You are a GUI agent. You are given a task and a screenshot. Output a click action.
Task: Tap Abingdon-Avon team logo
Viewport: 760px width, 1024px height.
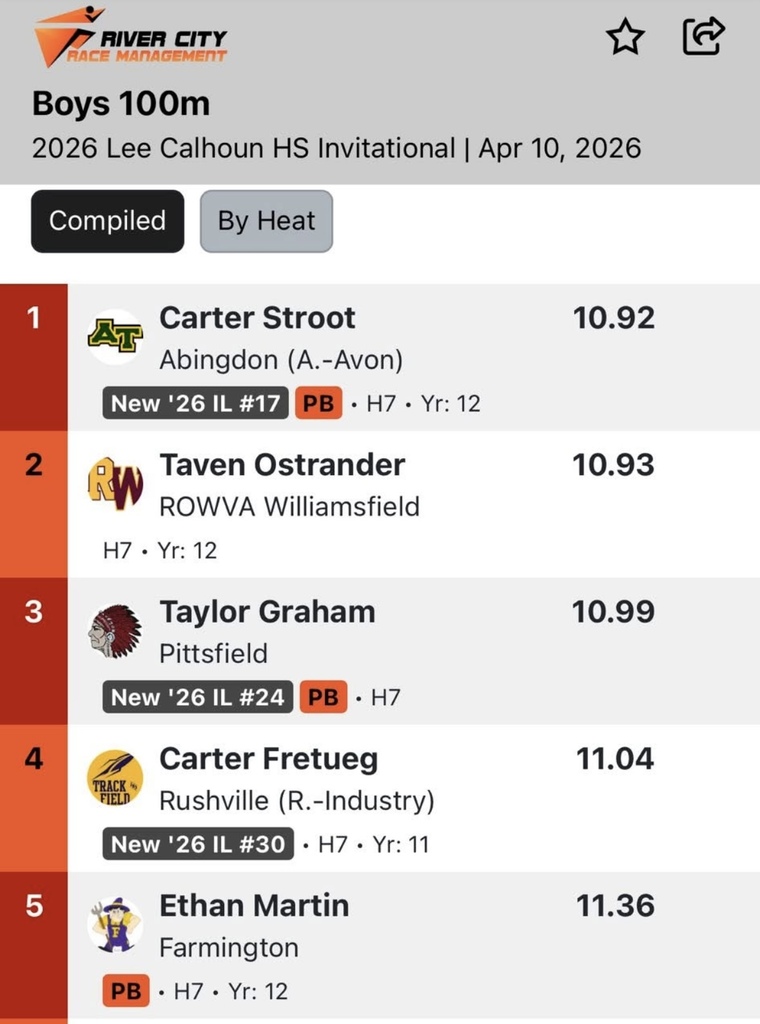coord(115,337)
